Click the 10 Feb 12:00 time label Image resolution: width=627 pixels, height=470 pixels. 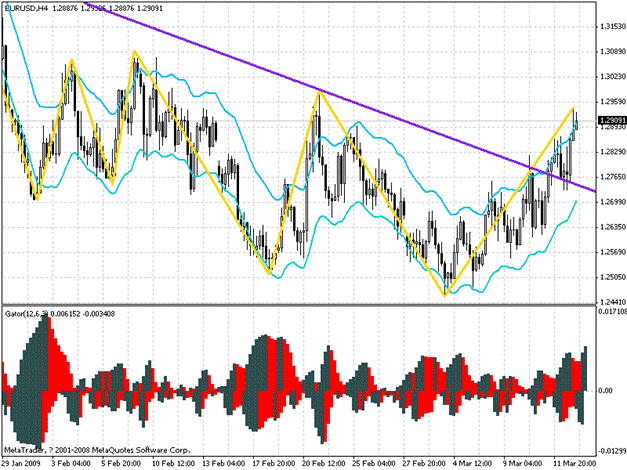tap(173, 463)
